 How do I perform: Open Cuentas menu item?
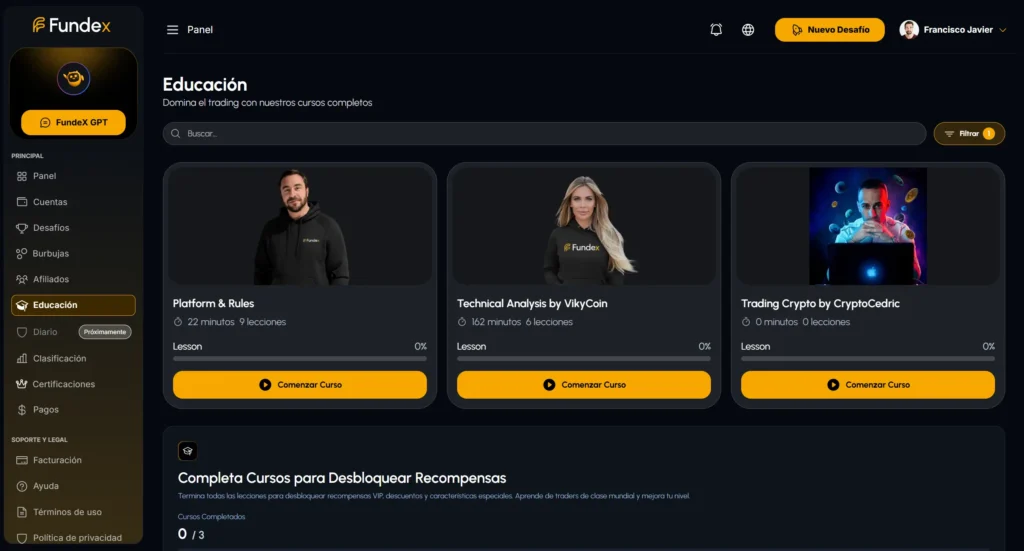50,202
